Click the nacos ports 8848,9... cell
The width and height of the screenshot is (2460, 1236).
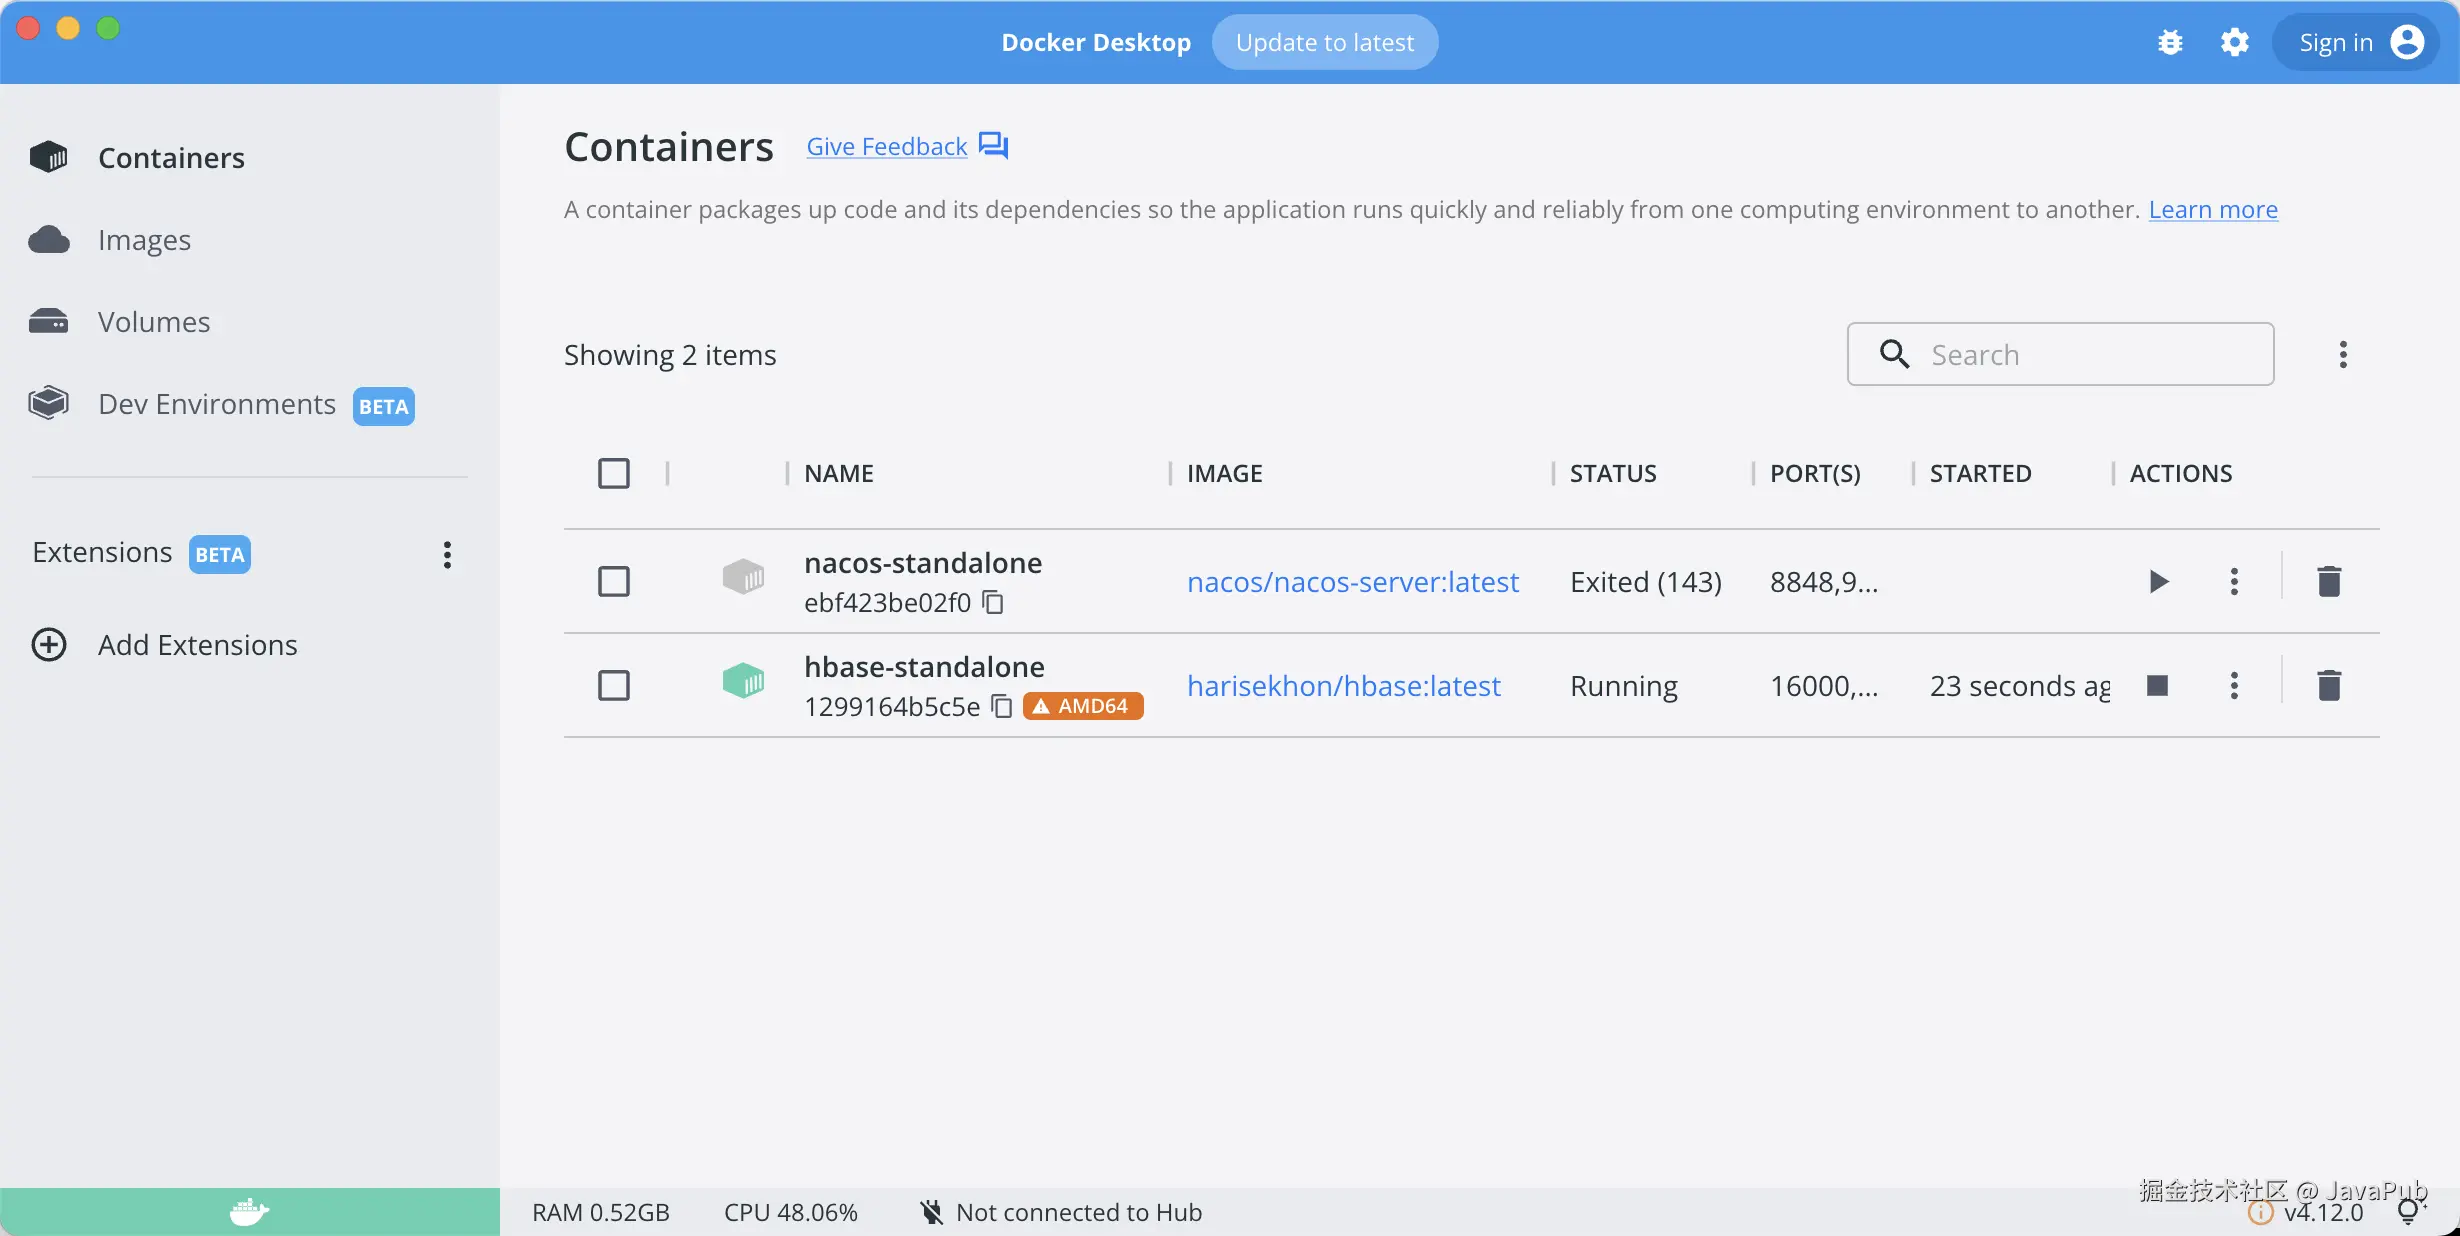coord(1824,582)
